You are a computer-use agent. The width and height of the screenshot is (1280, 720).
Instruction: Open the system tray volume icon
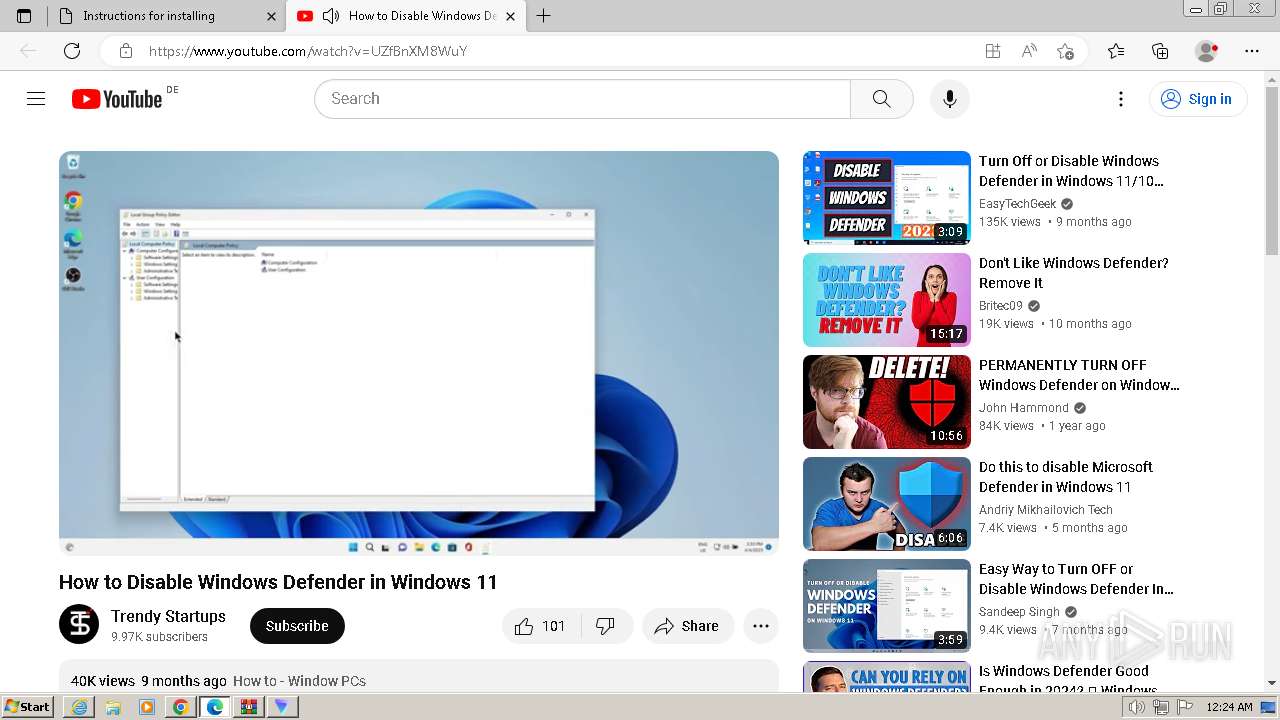coord(1136,707)
